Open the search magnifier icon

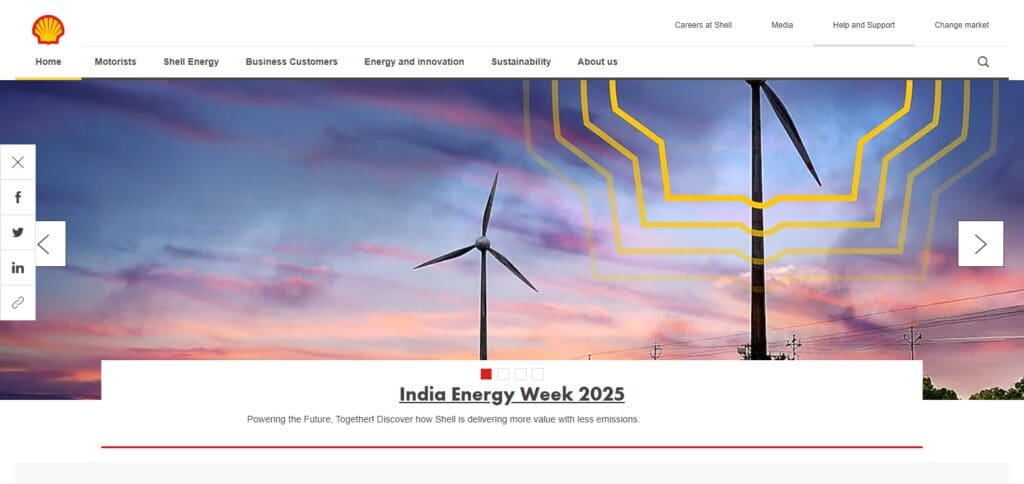983,62
